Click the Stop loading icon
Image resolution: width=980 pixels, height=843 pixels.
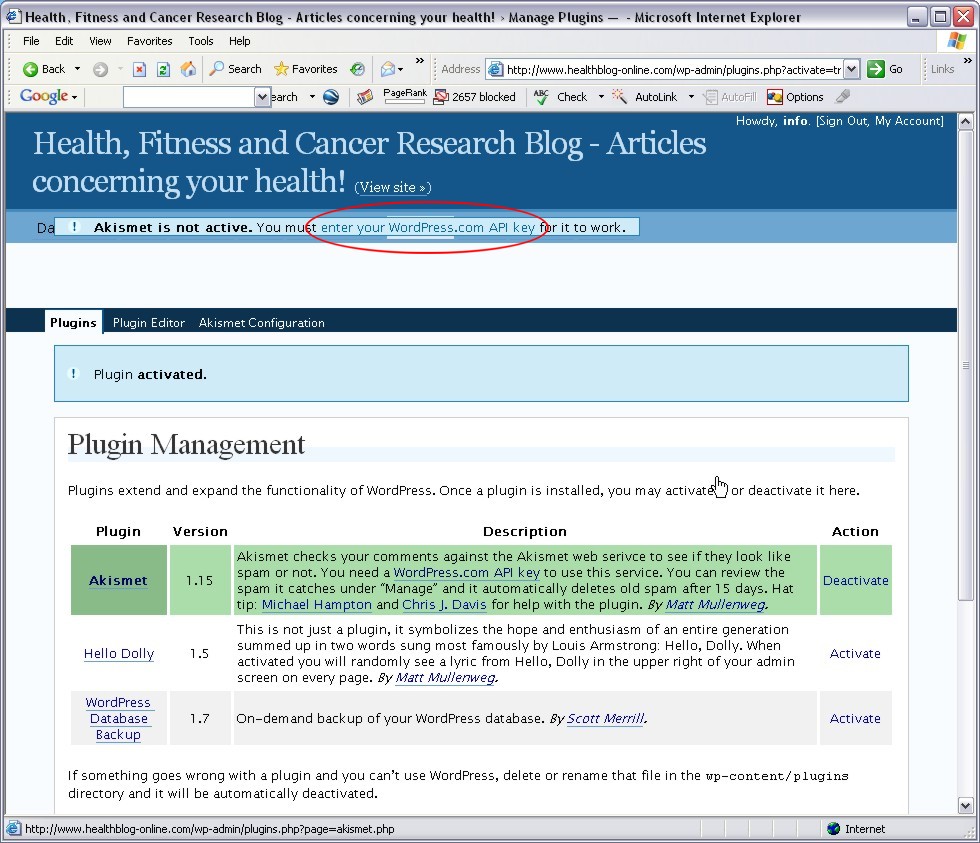[139, 69]
